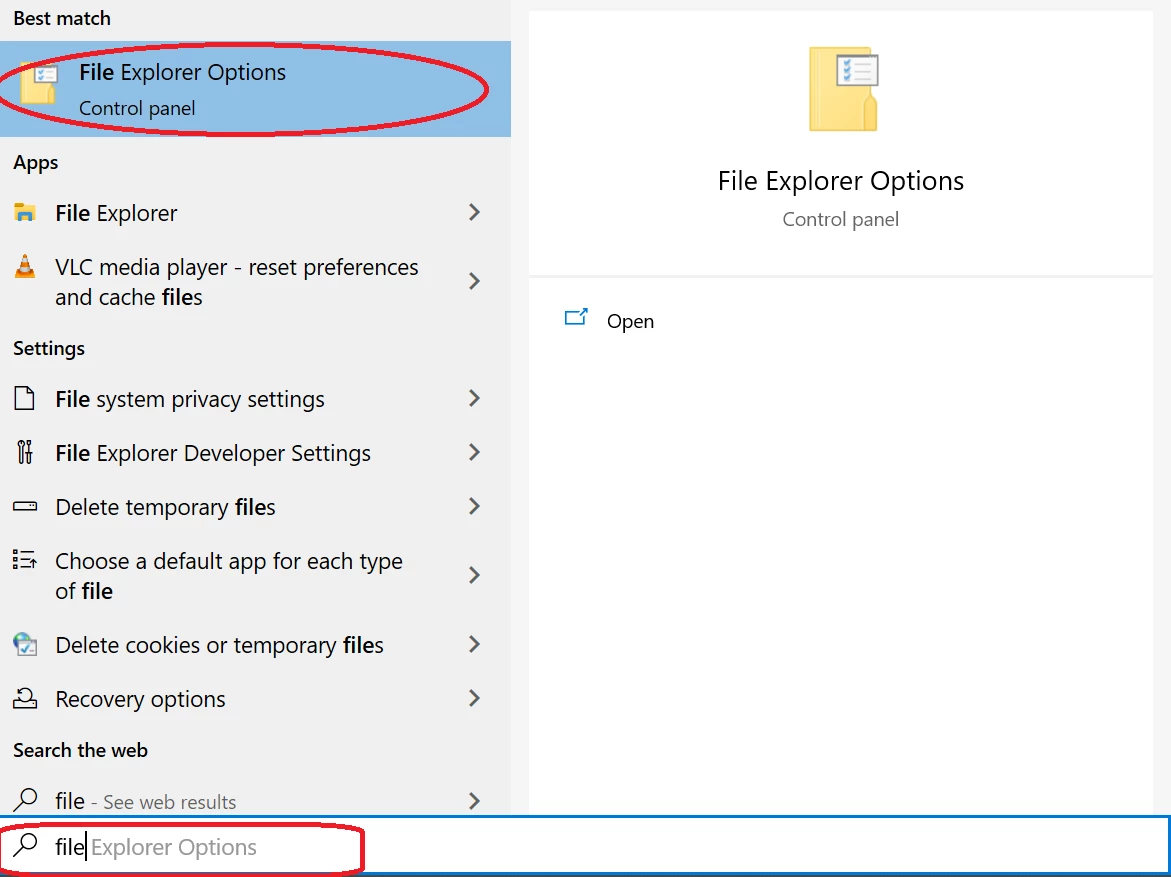
Task: Expand Delete temporary files chevron
Action: coord(474,506)
